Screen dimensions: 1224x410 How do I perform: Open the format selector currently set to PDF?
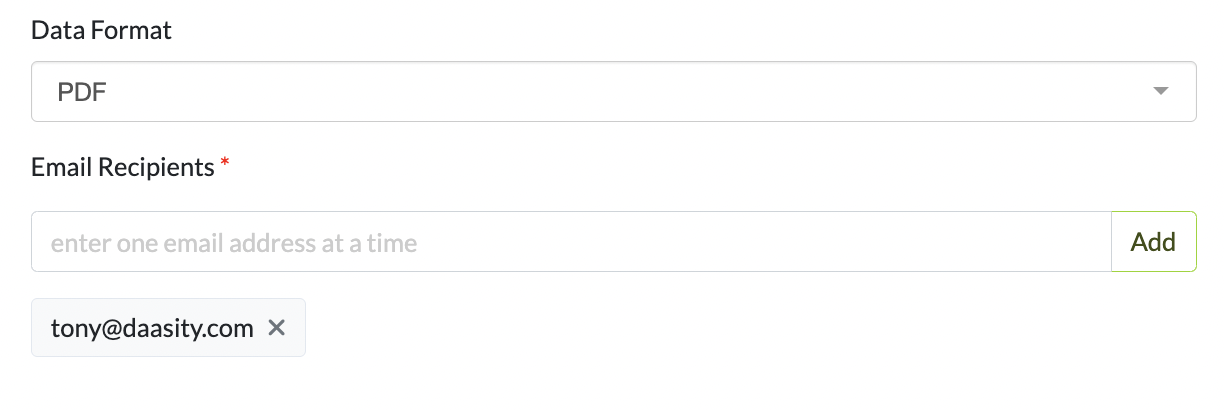[x=613, y=92]
